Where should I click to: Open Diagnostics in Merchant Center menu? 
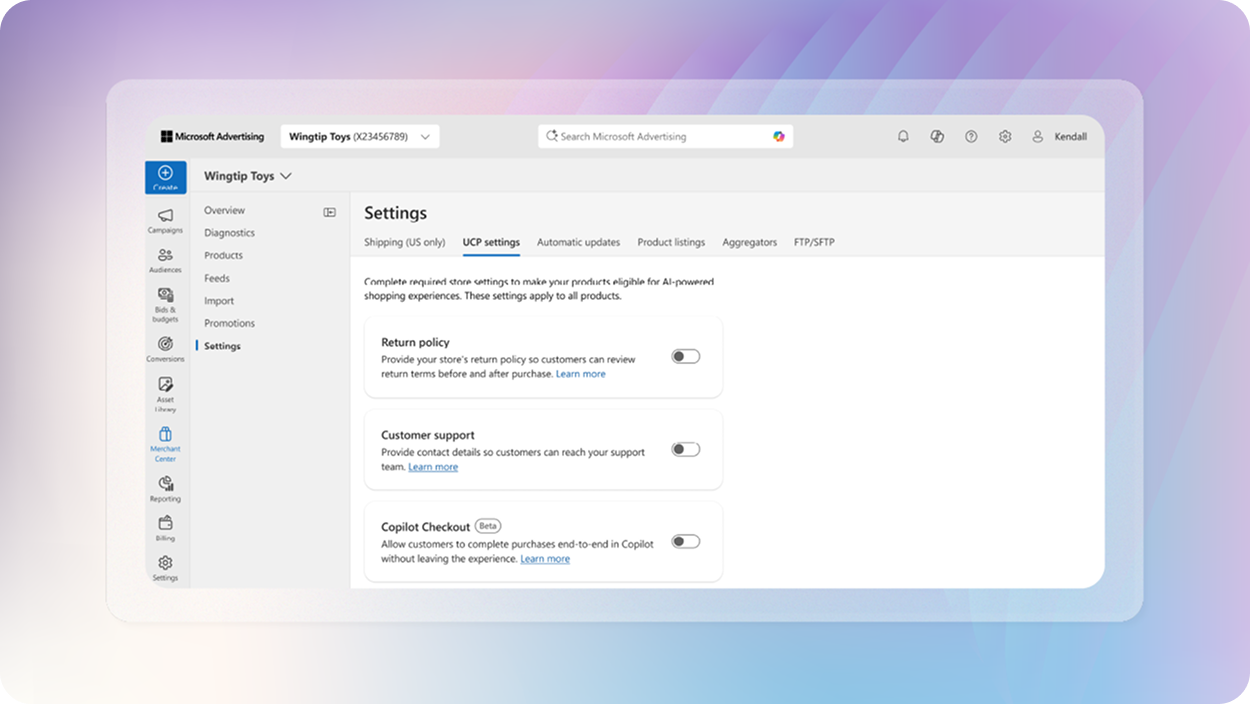click(229, 233)
